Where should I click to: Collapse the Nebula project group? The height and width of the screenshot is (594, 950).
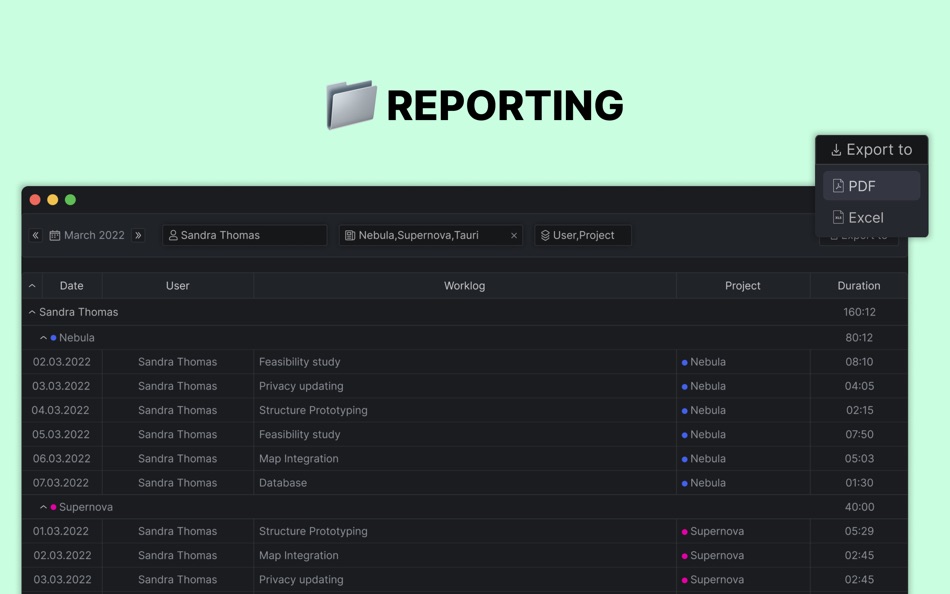coord(43,338)
